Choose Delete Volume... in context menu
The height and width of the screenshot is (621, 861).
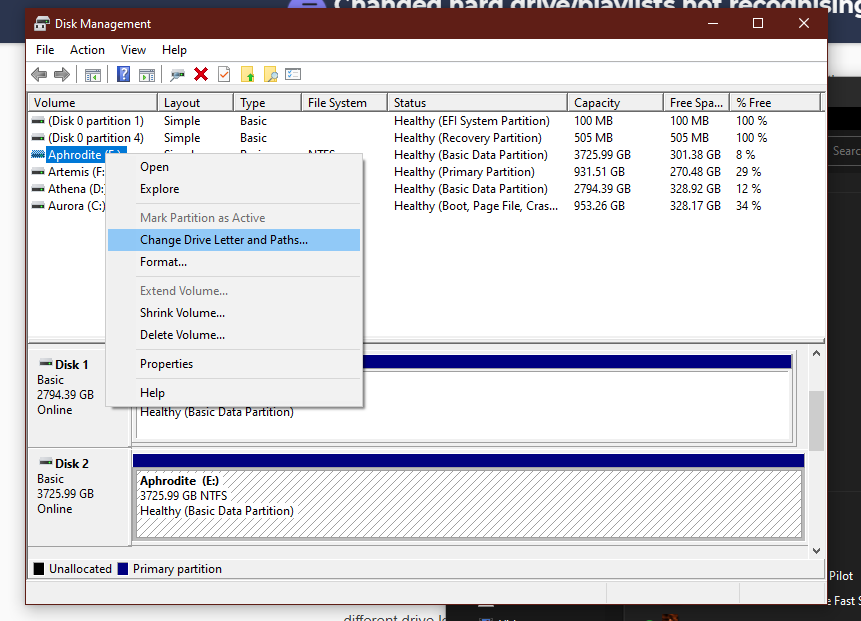[234, 335]
